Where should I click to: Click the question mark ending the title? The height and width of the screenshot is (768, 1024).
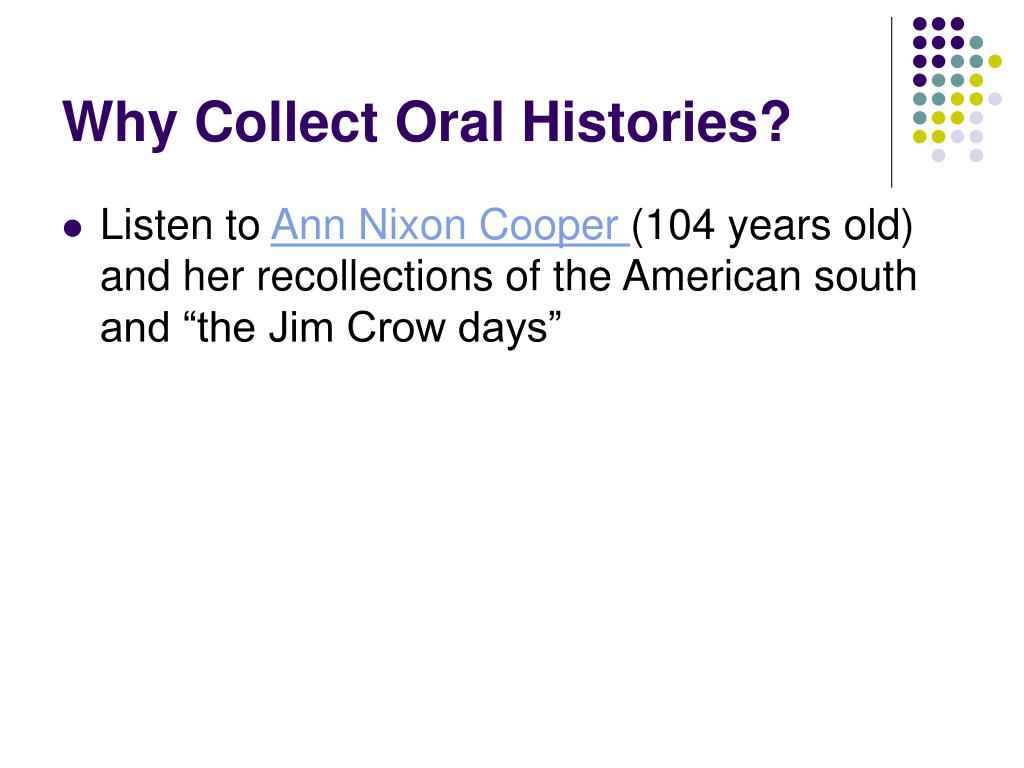(777, 121)
